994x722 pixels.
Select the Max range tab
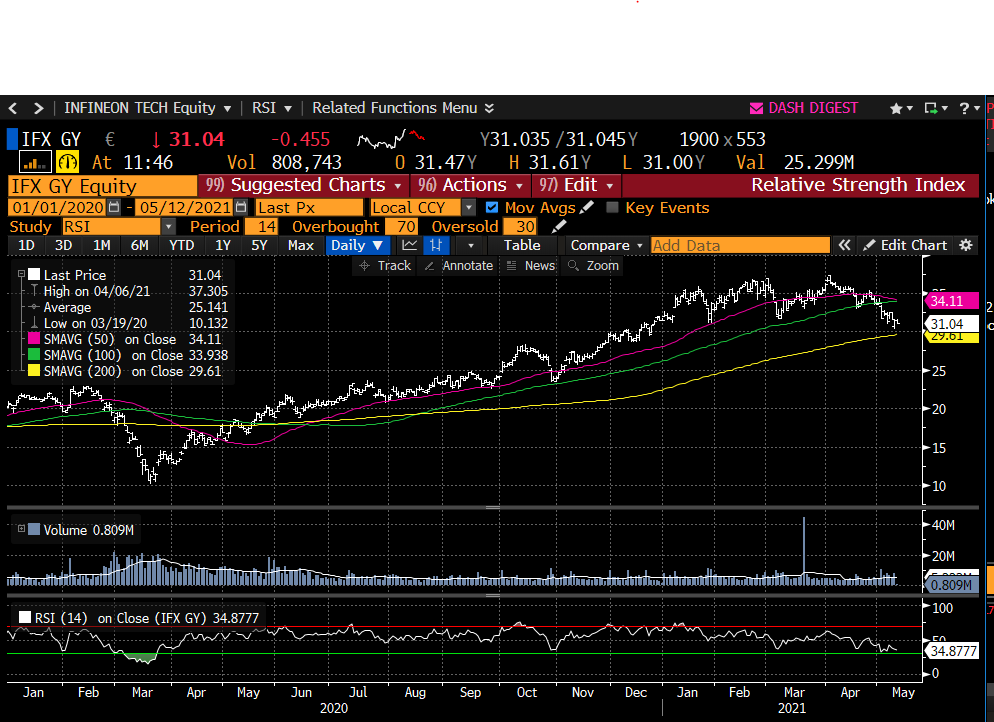coord(300,245)
